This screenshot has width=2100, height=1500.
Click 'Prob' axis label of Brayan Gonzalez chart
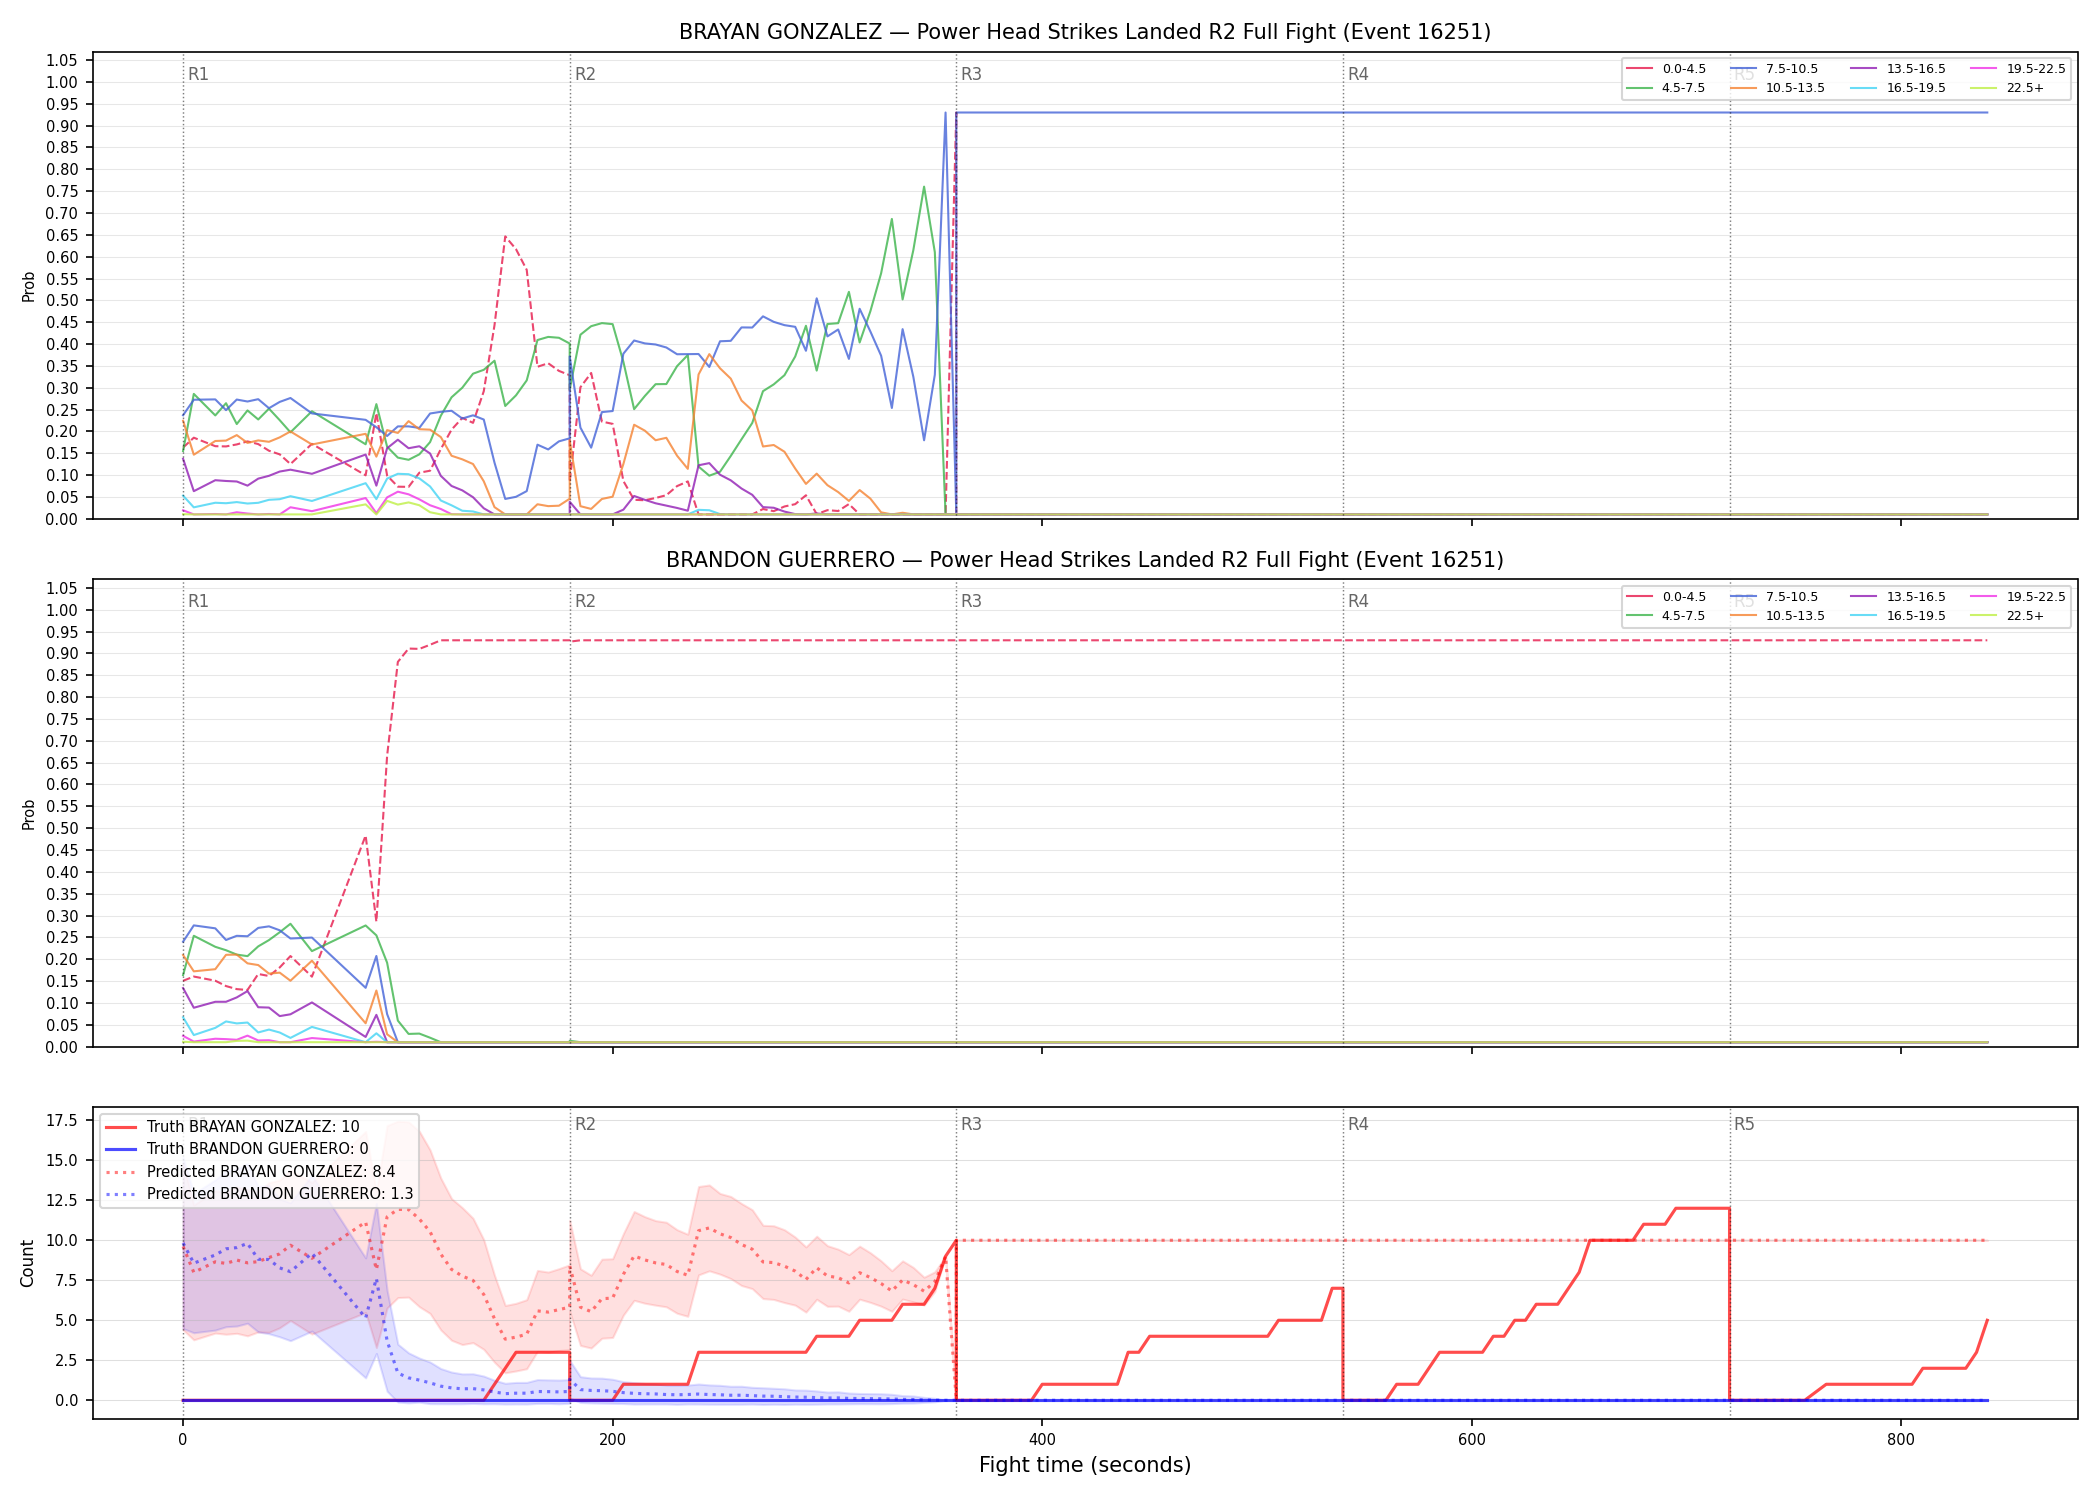pyautogui.click(x=28, y=286)
